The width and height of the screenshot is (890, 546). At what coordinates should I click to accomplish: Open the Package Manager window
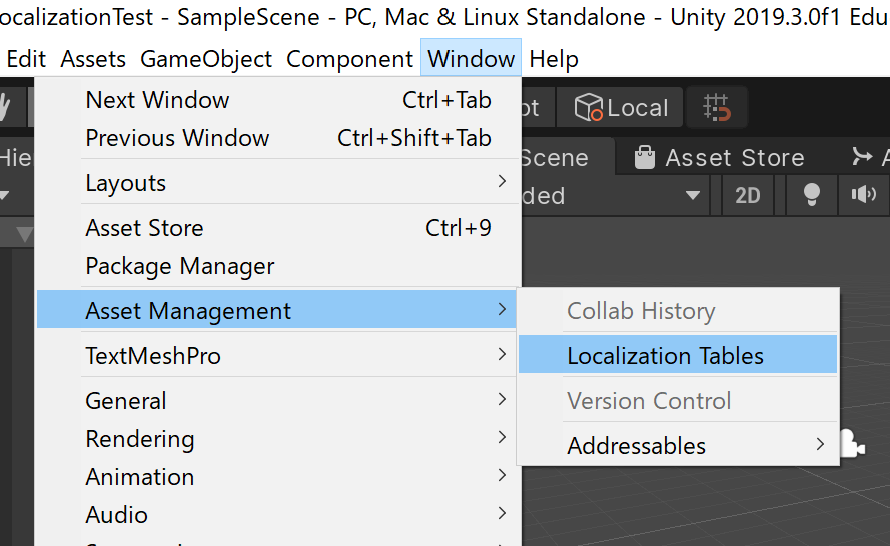pyautogui.click(x=180, y=266)
